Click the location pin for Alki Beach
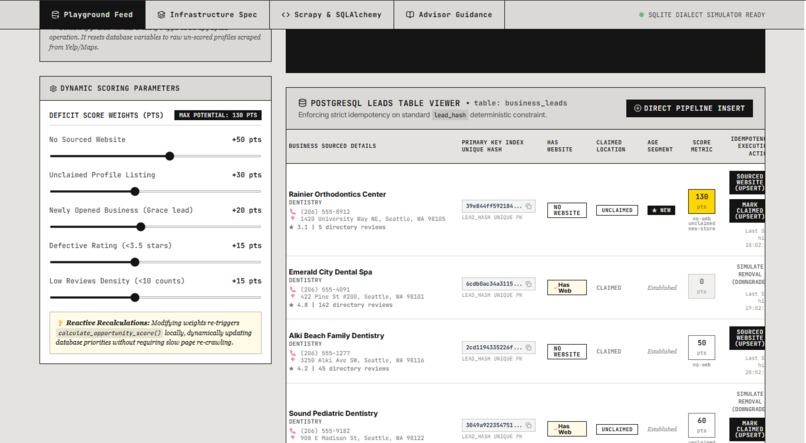This screenshot has height=443, width=806. point(292,360)
